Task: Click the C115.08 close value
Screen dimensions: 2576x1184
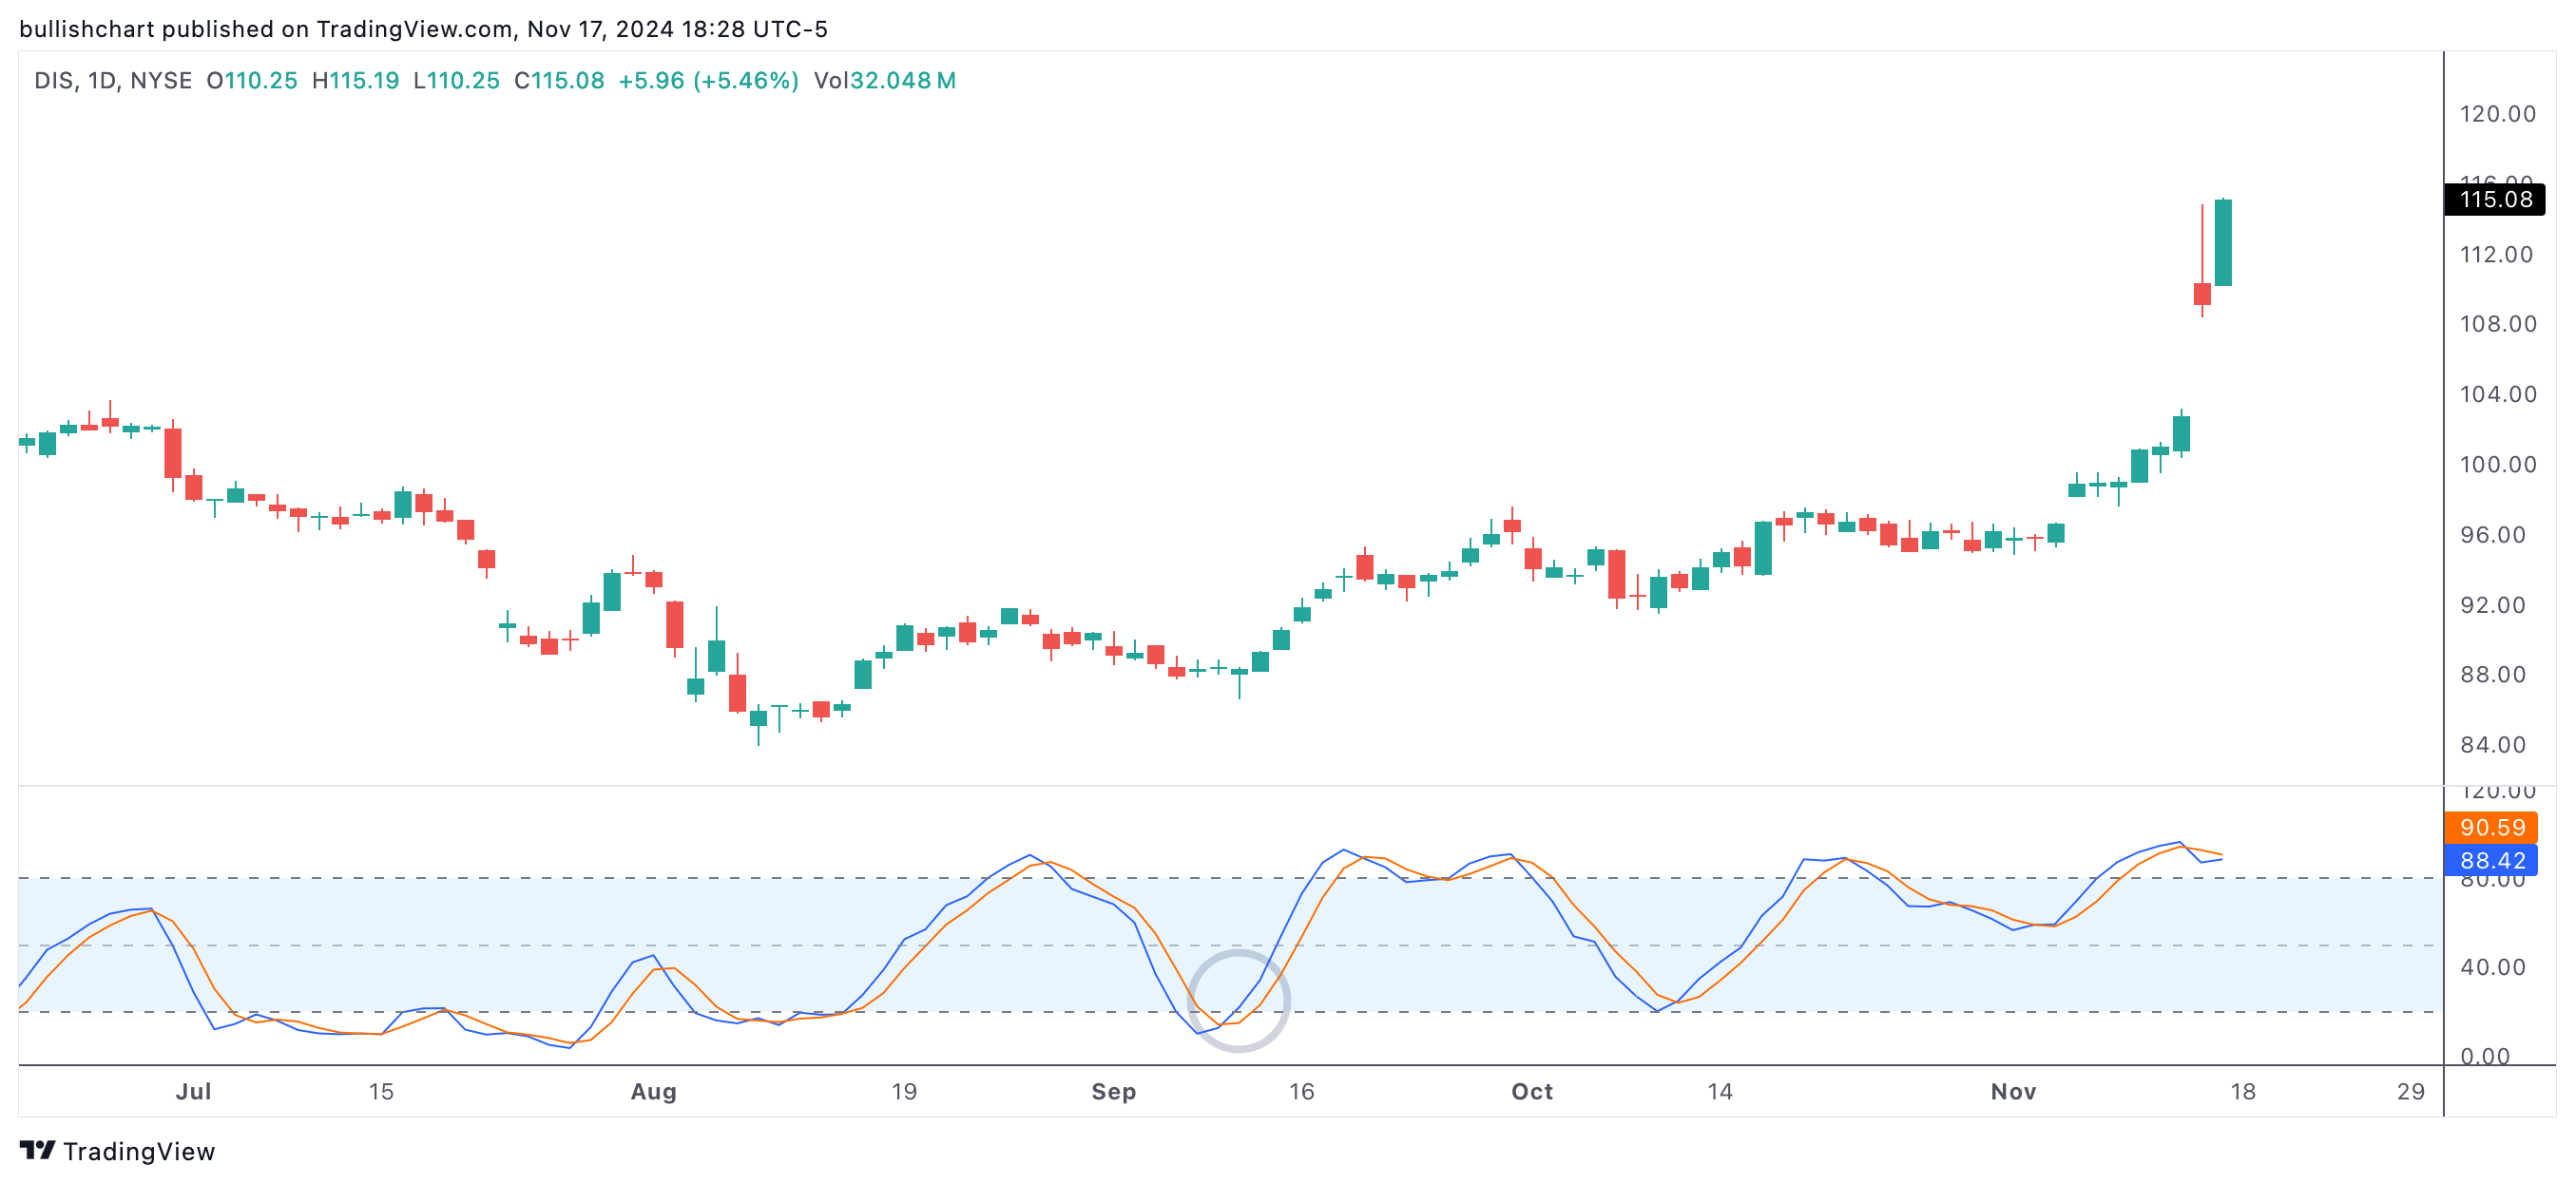Action: coord(559,81)
